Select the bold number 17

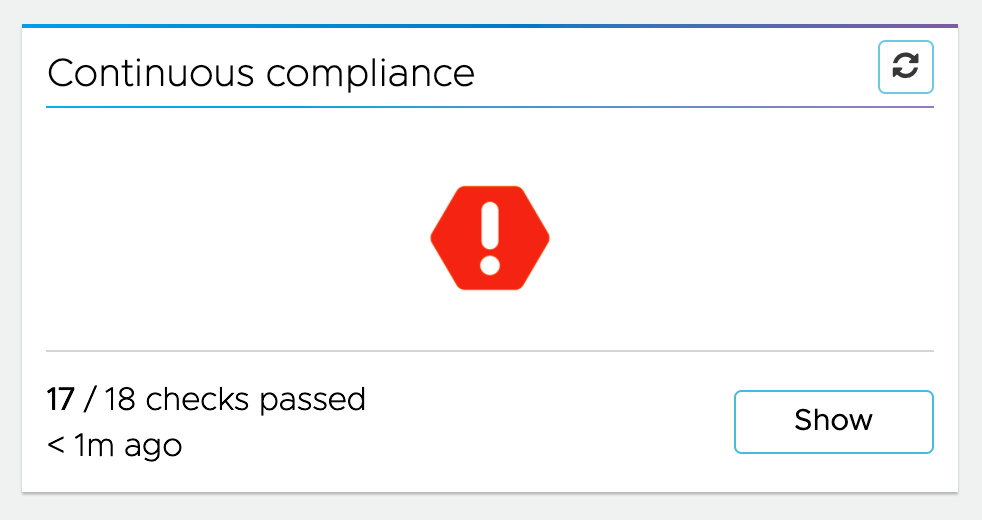click(61, 400)
